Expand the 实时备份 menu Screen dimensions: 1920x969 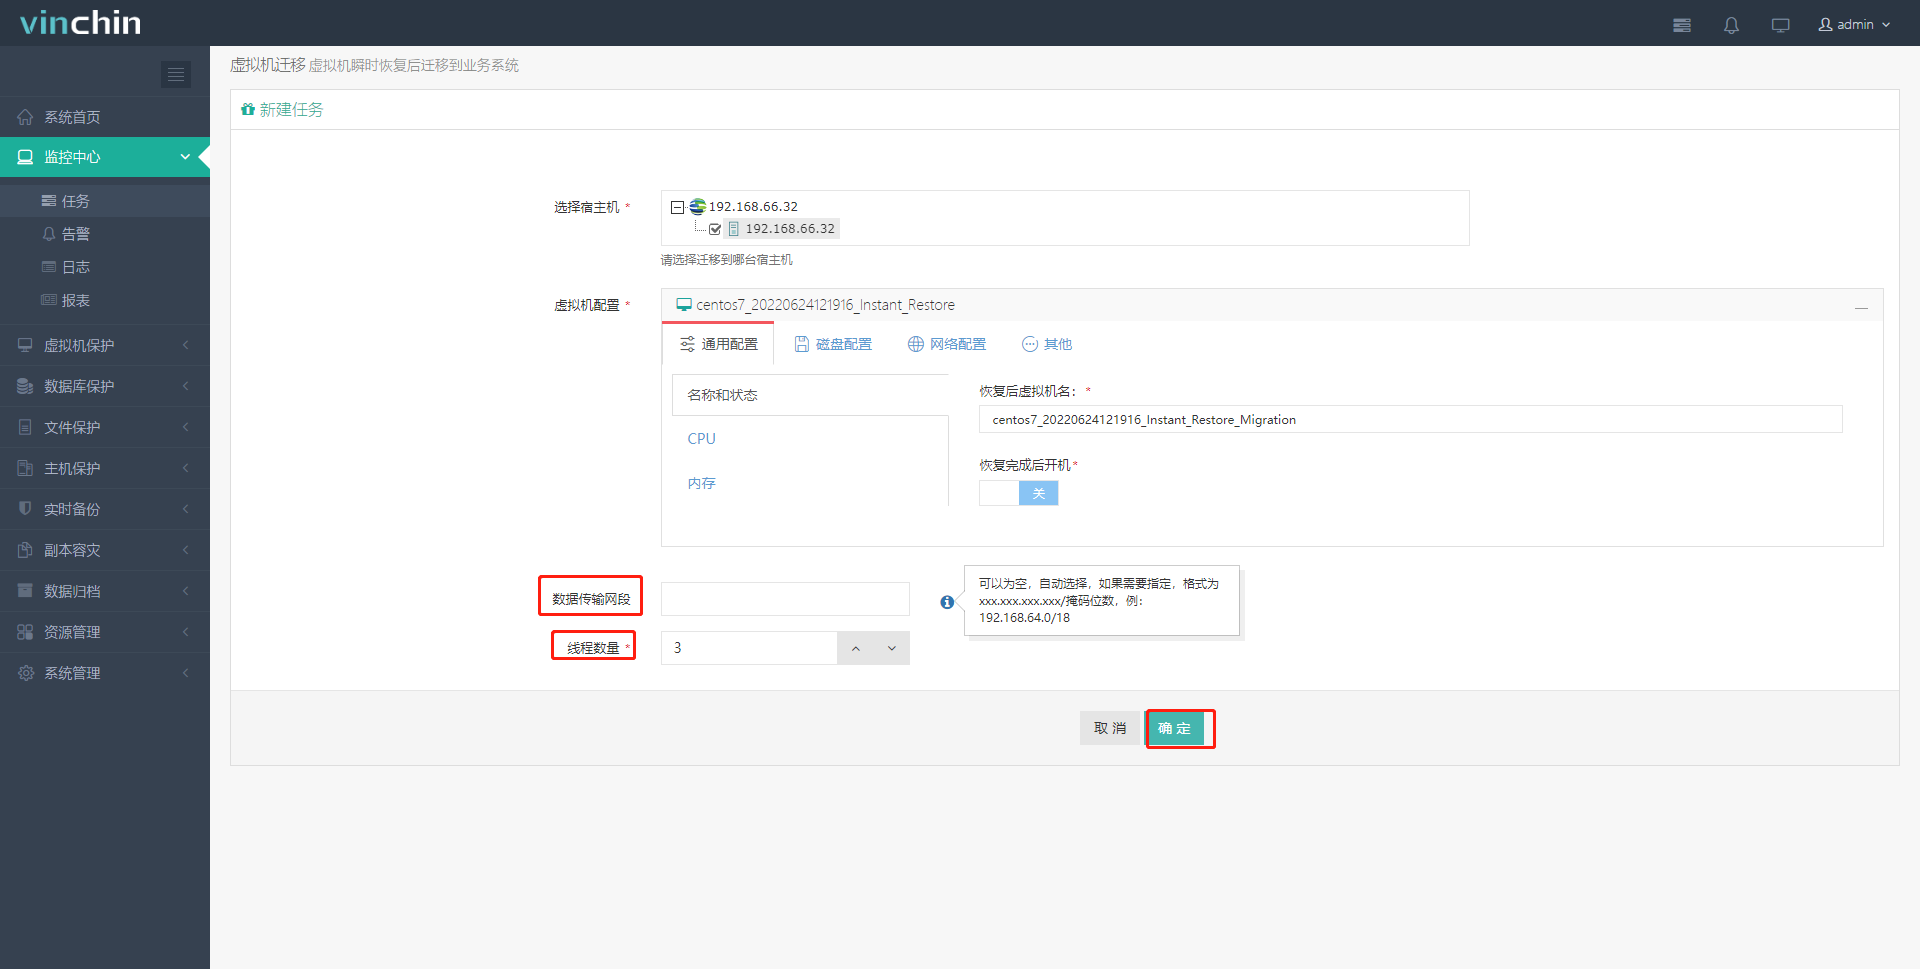tap(105, 509)
